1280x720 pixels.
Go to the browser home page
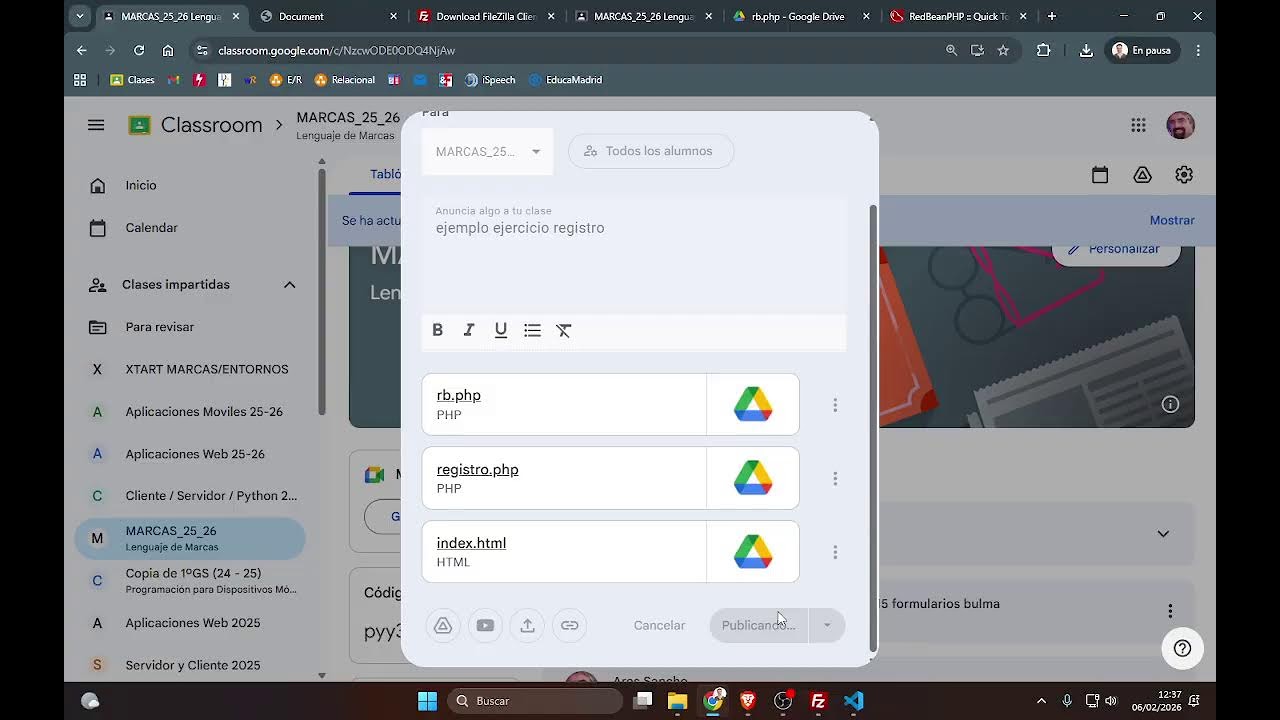[x=168, y=50]
